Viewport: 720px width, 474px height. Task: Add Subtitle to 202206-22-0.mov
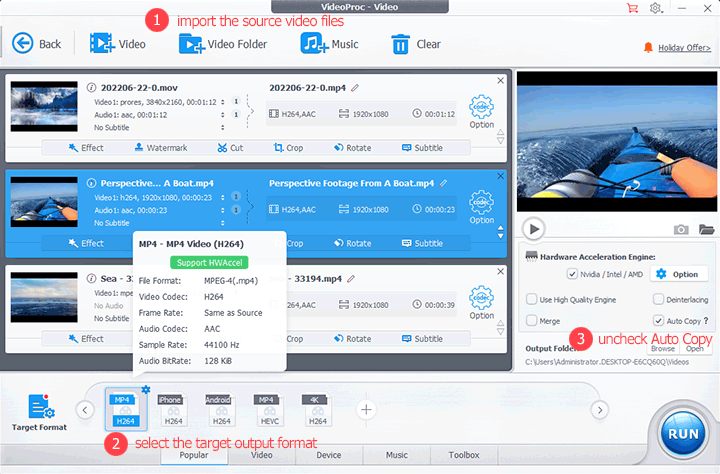coord(422,147)
